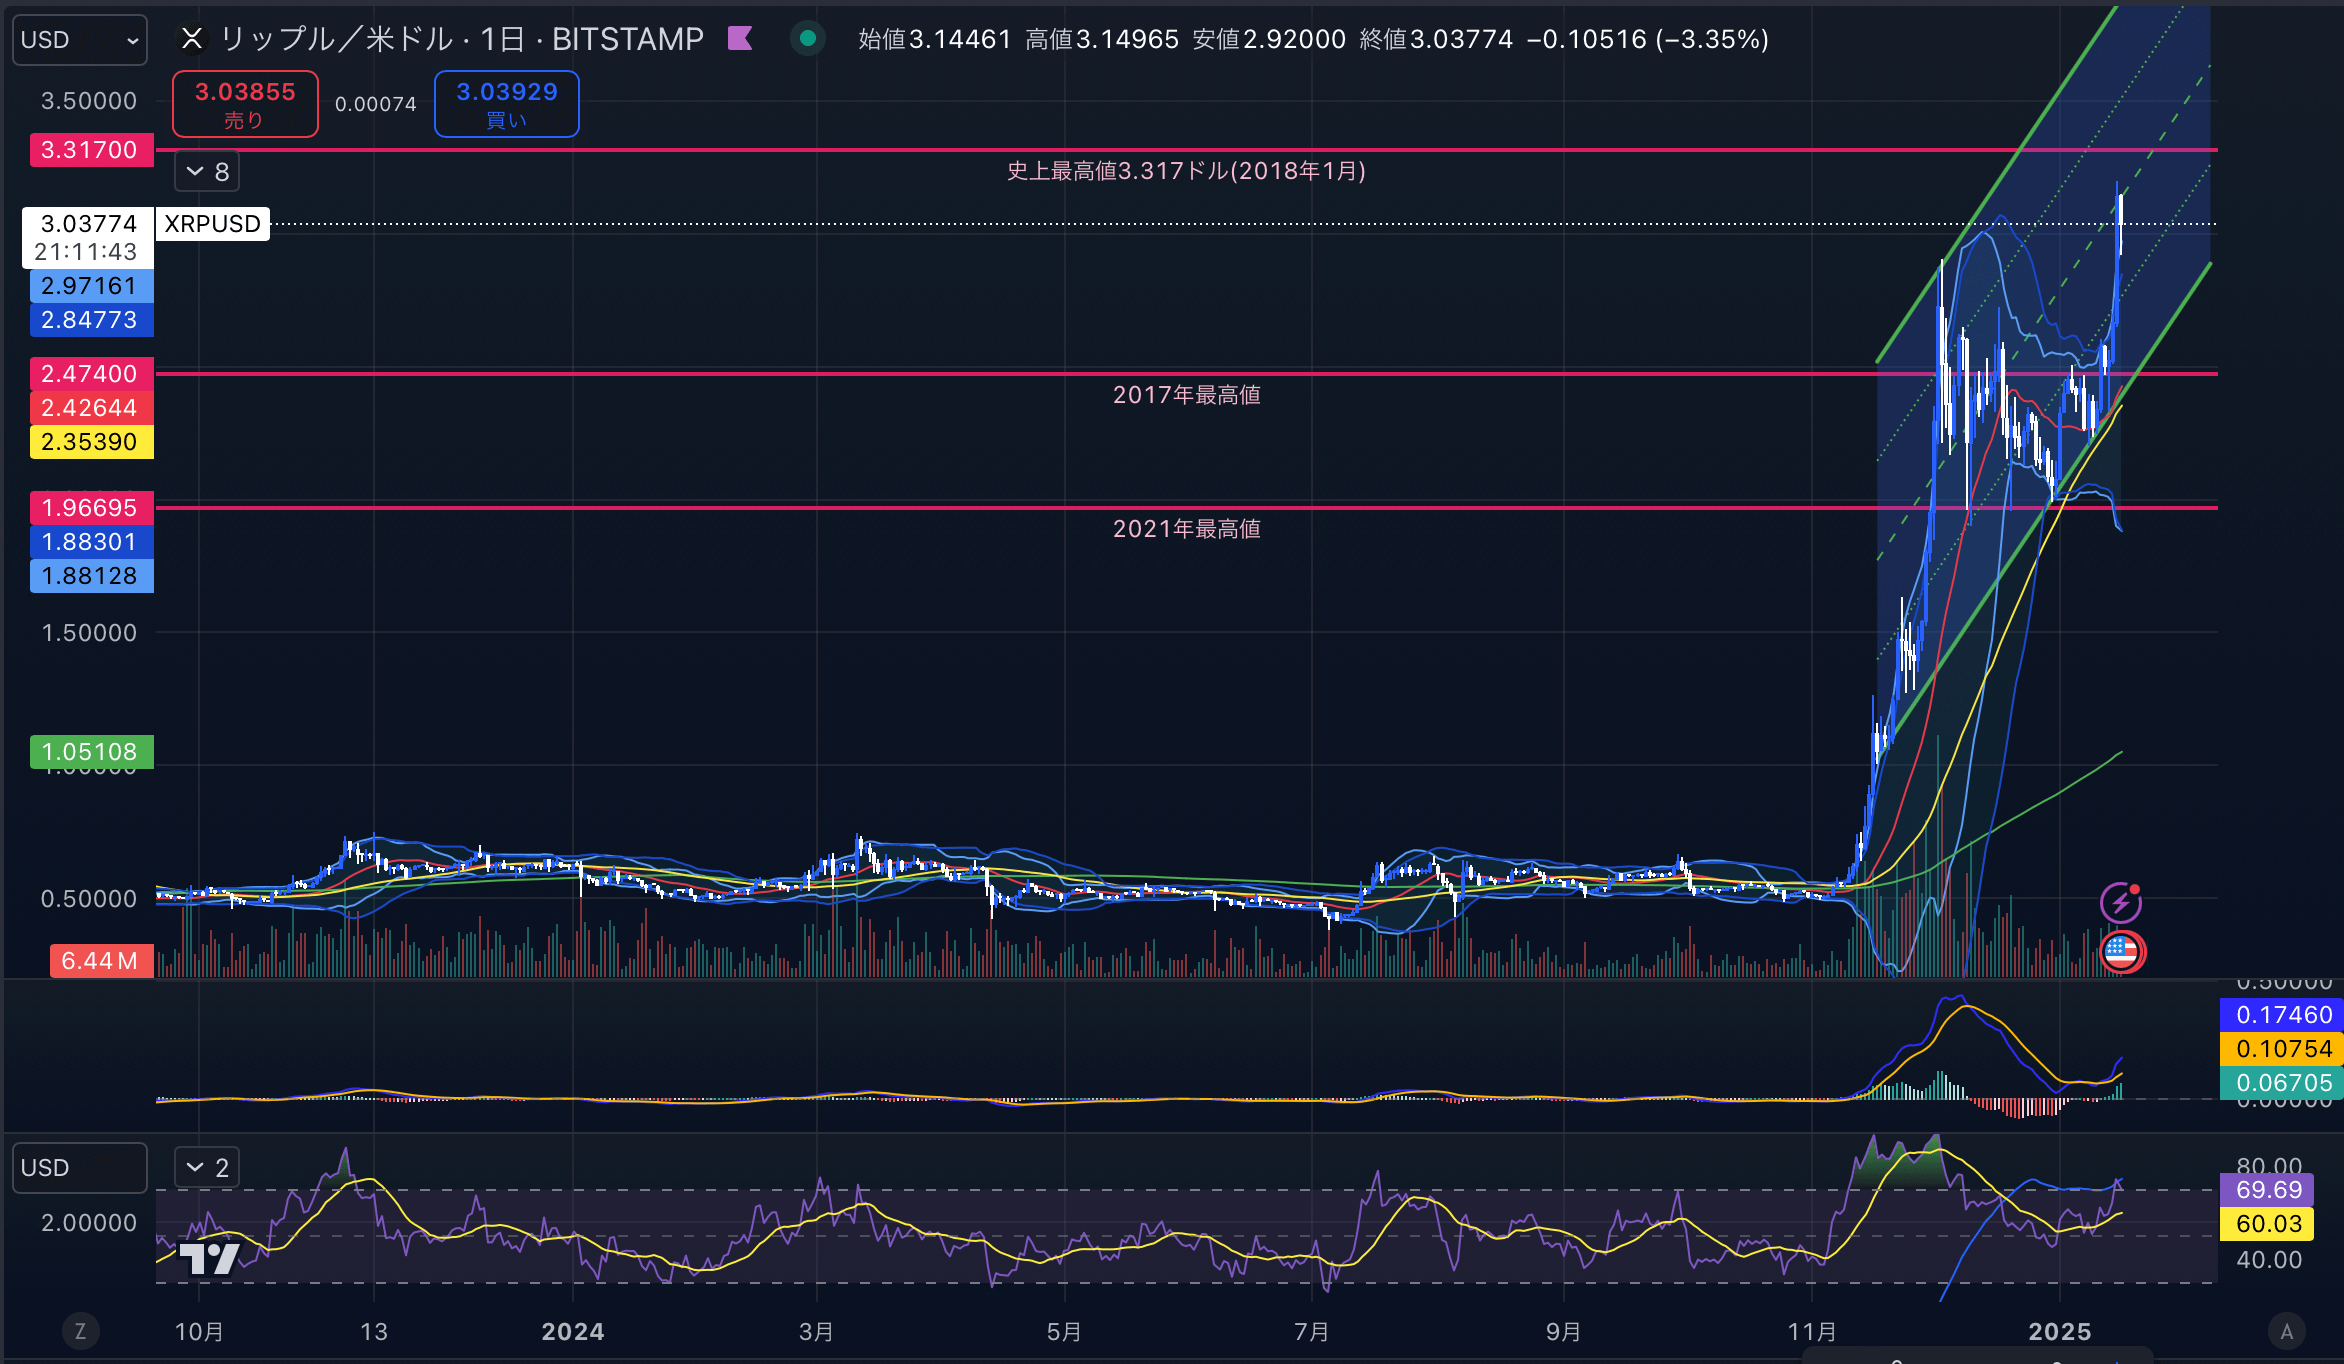Click the 2.42644 red price label
2344x1364 pixels.
(90, 408)
